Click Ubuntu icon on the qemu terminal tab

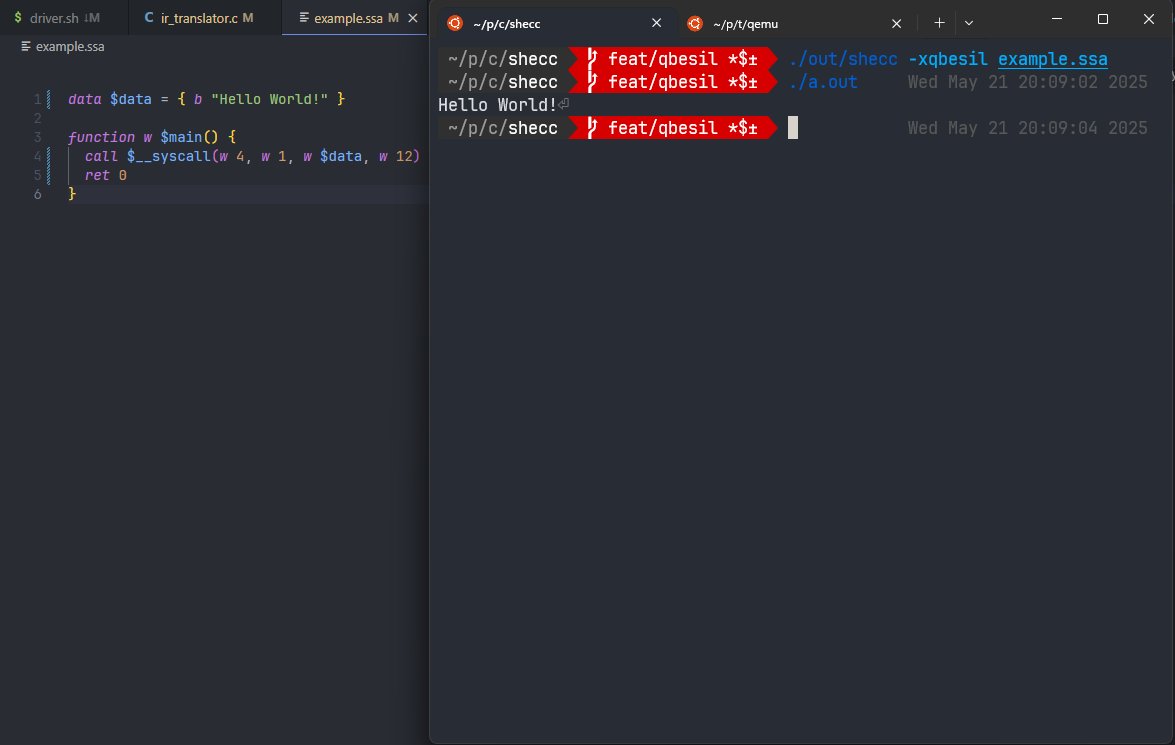(x=695, y=23)
